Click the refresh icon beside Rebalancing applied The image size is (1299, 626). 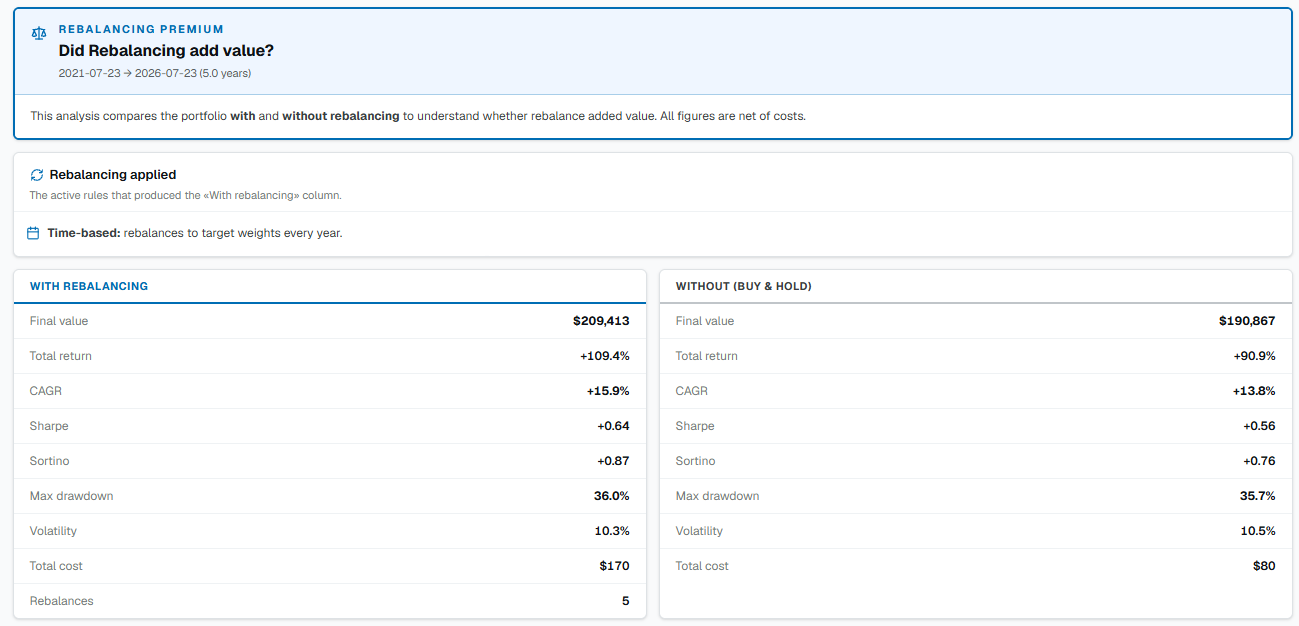click(37, 175)
